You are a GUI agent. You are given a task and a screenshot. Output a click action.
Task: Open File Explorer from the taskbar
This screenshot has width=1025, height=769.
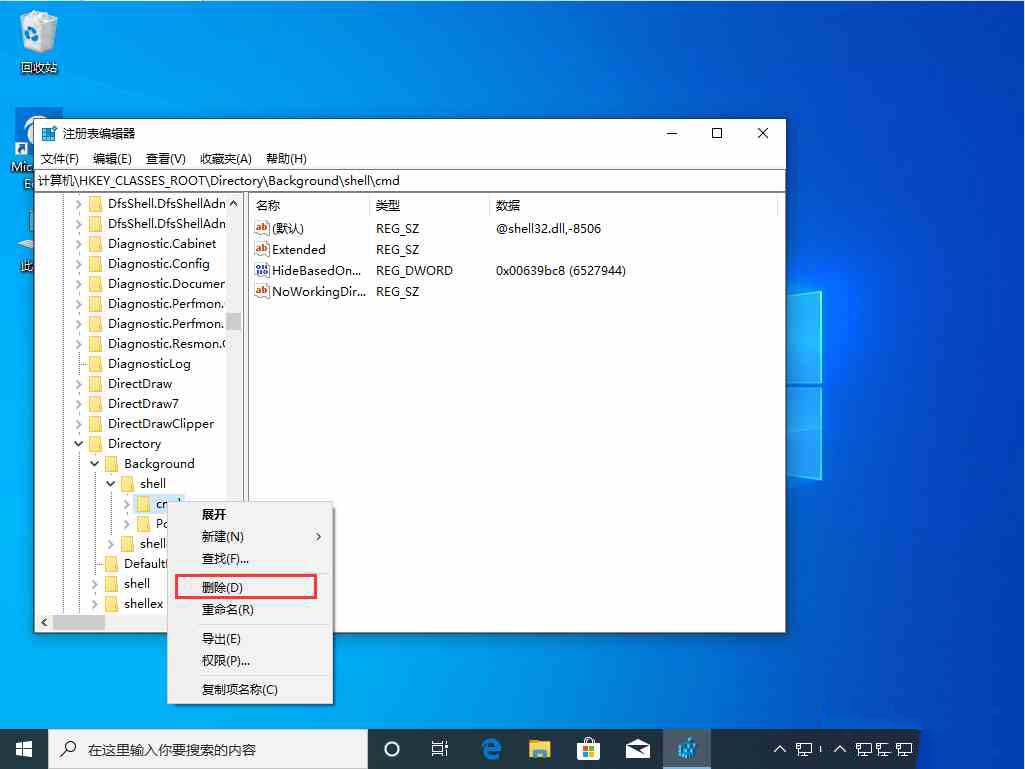tap(539, 749)
